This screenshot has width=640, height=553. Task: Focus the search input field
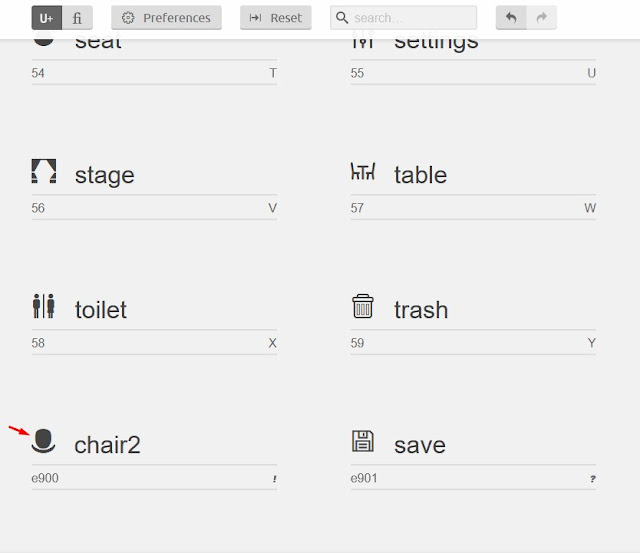(412, 18)
